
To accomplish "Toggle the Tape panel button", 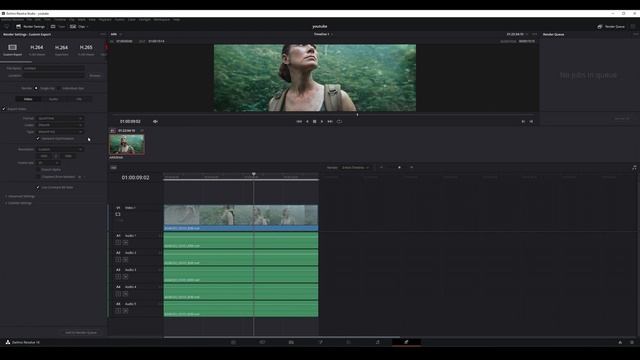I will pos(58,27).
